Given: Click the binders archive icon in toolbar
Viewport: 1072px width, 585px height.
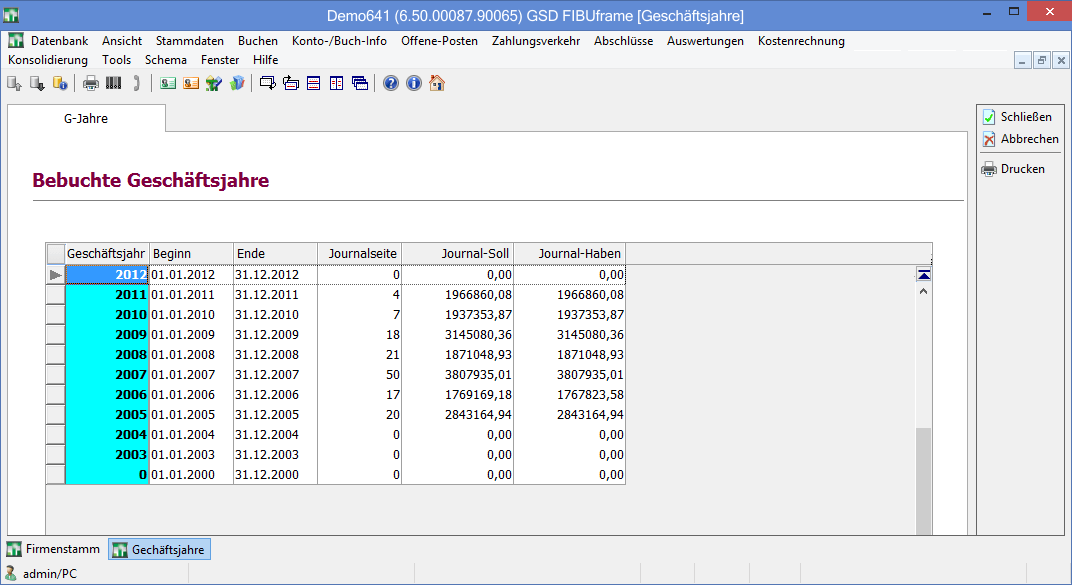Looking at the screenshot, I should tap(114, 83).
